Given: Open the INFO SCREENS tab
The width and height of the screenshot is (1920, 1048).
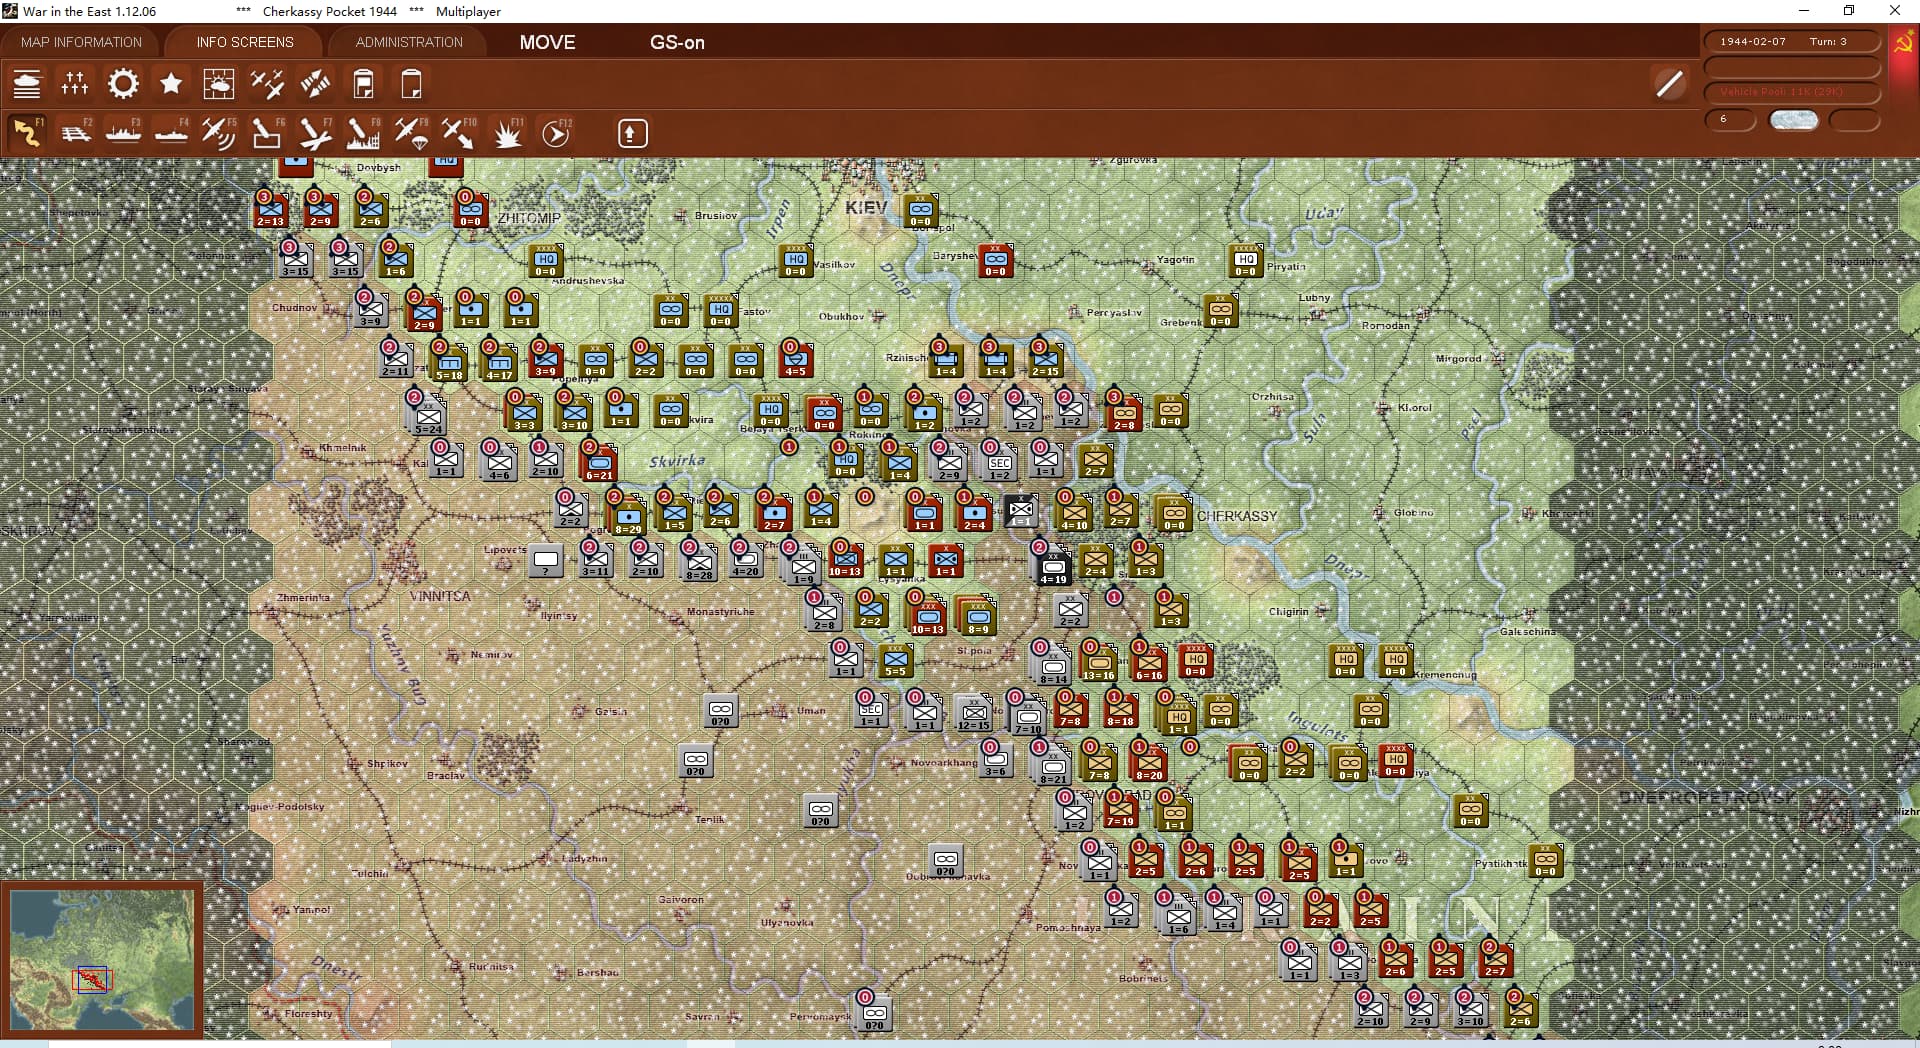Looking at the screenshot, I should pos(245,42).
